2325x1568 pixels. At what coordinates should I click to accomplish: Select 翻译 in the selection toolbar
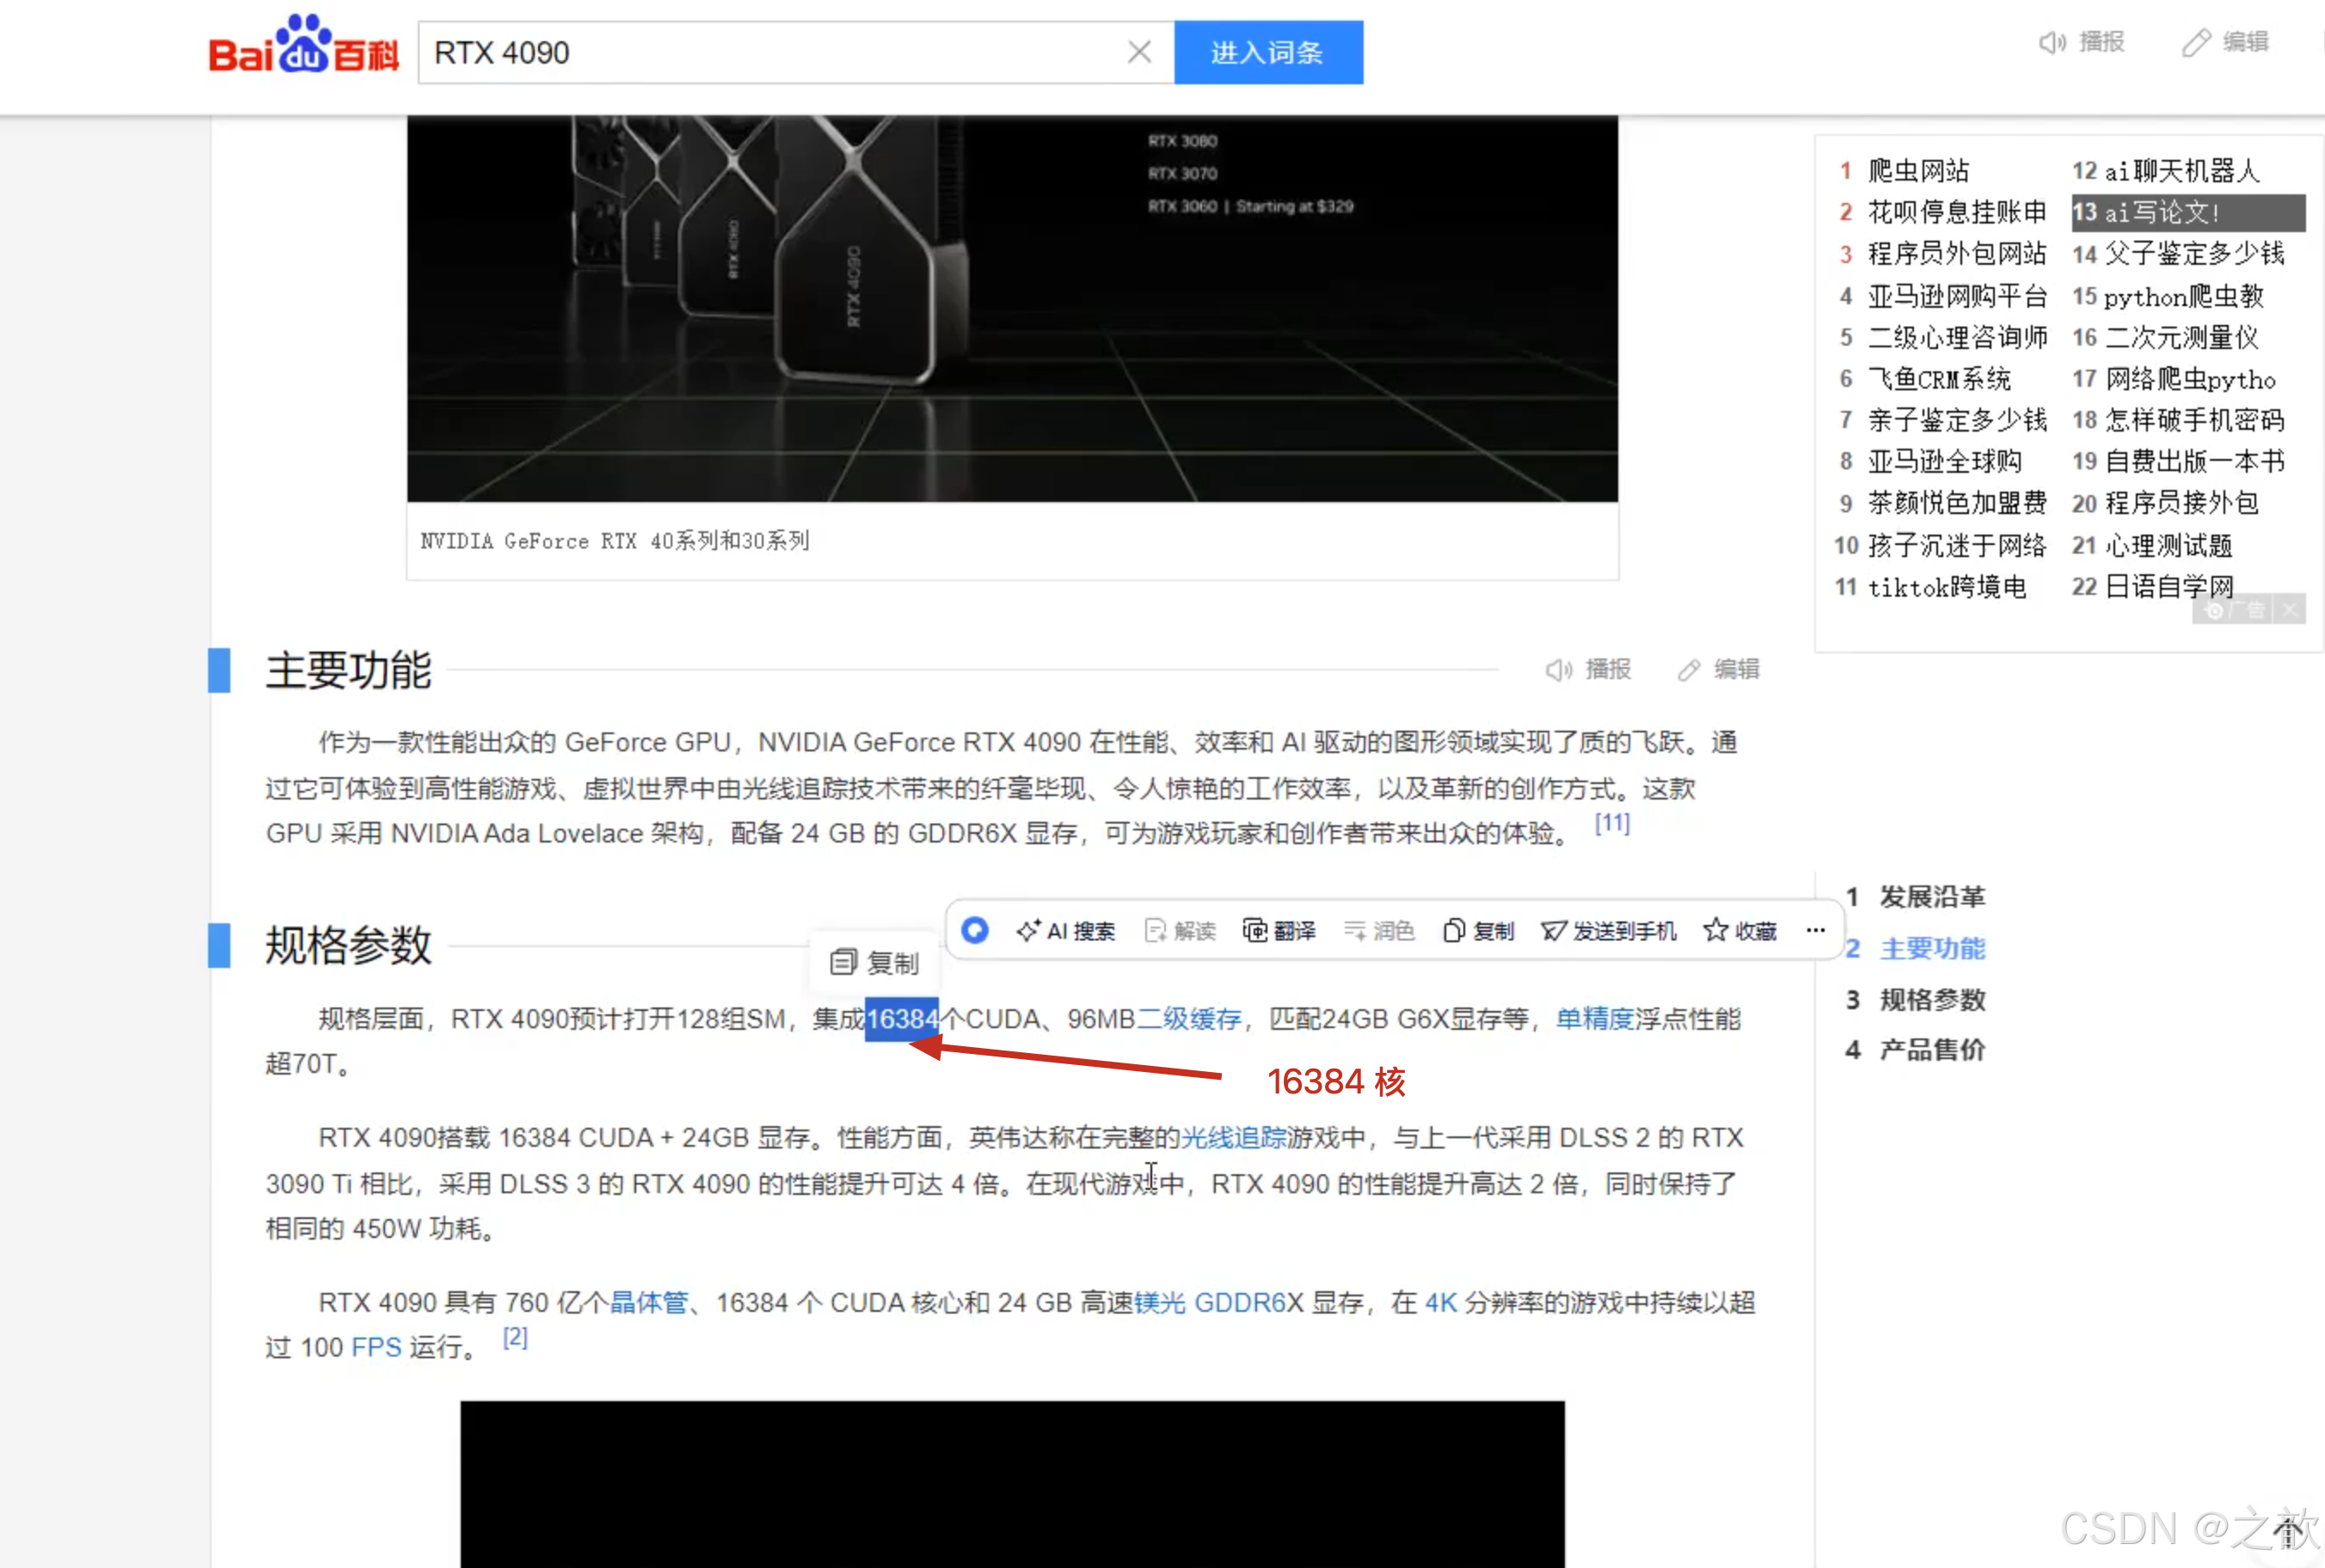tap(1279, 931)
